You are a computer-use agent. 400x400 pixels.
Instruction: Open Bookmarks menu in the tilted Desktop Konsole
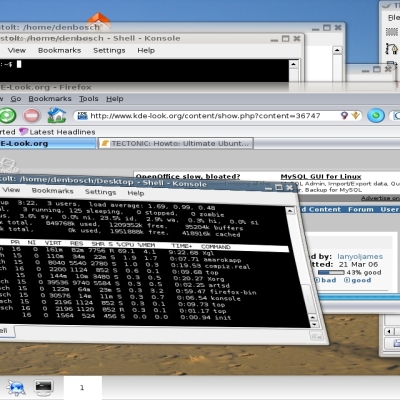pyautogui.click(x=52, y=191)
